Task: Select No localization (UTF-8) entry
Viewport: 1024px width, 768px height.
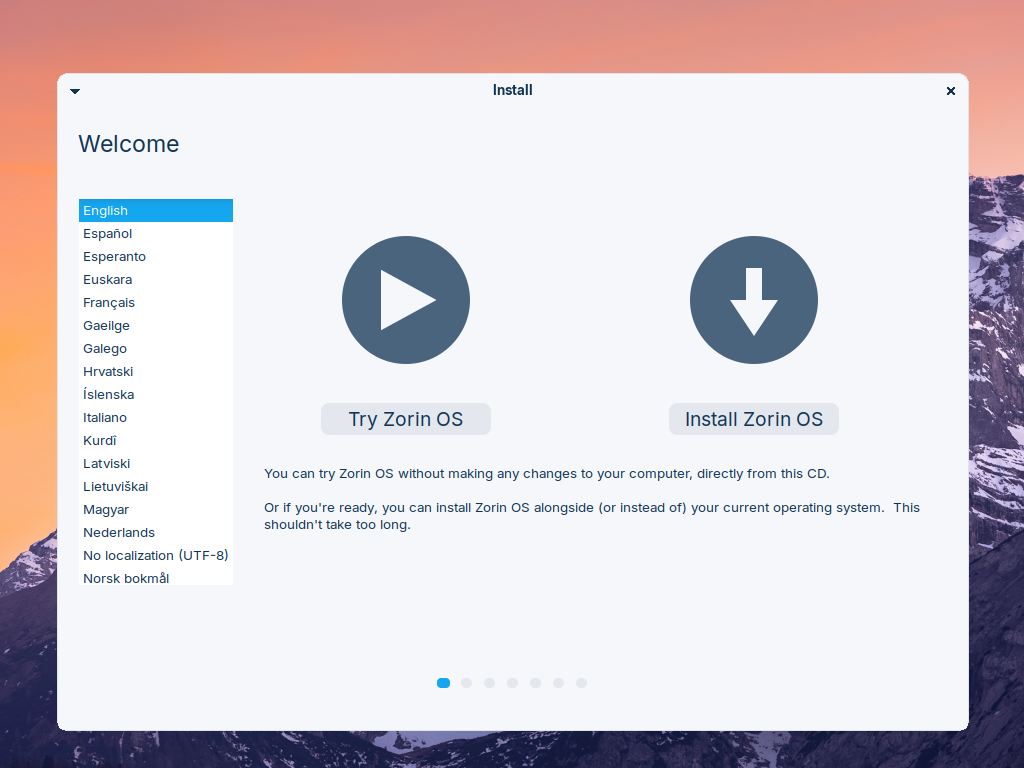Action: (156, 555)
